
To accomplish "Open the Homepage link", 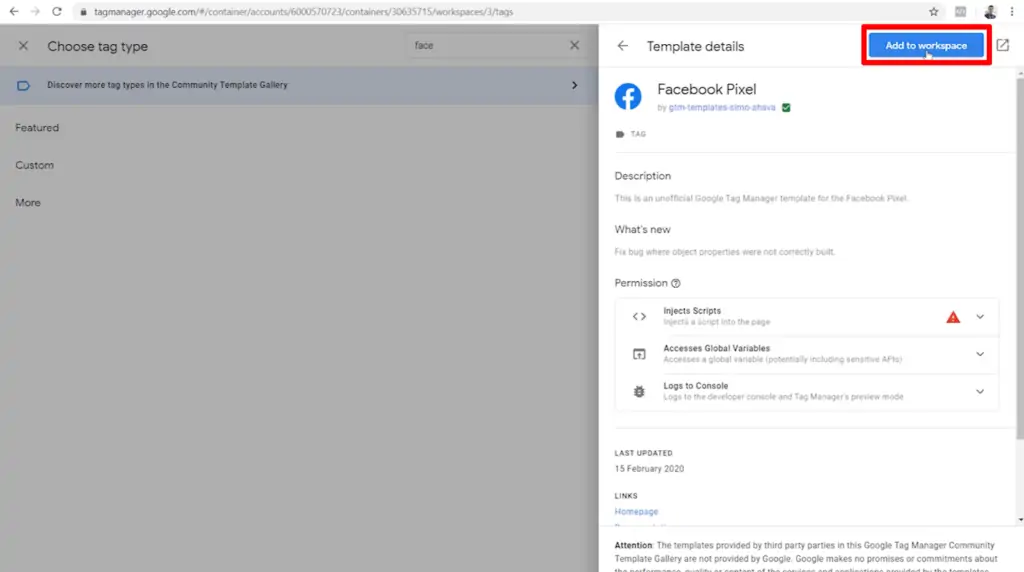I will coord(636,512).
